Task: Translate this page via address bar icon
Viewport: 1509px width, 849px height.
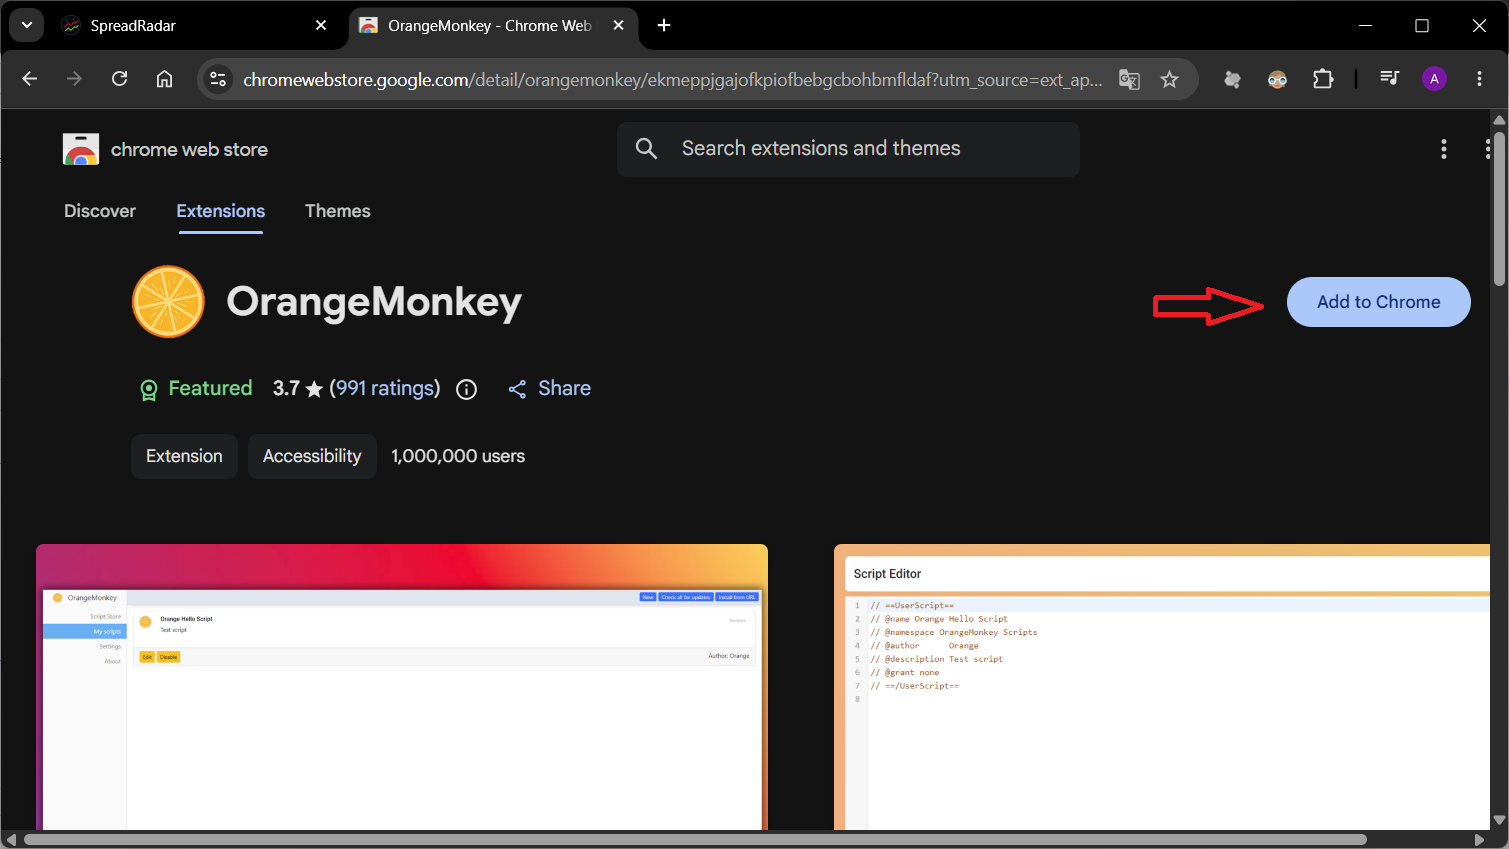Action: 1129,79
